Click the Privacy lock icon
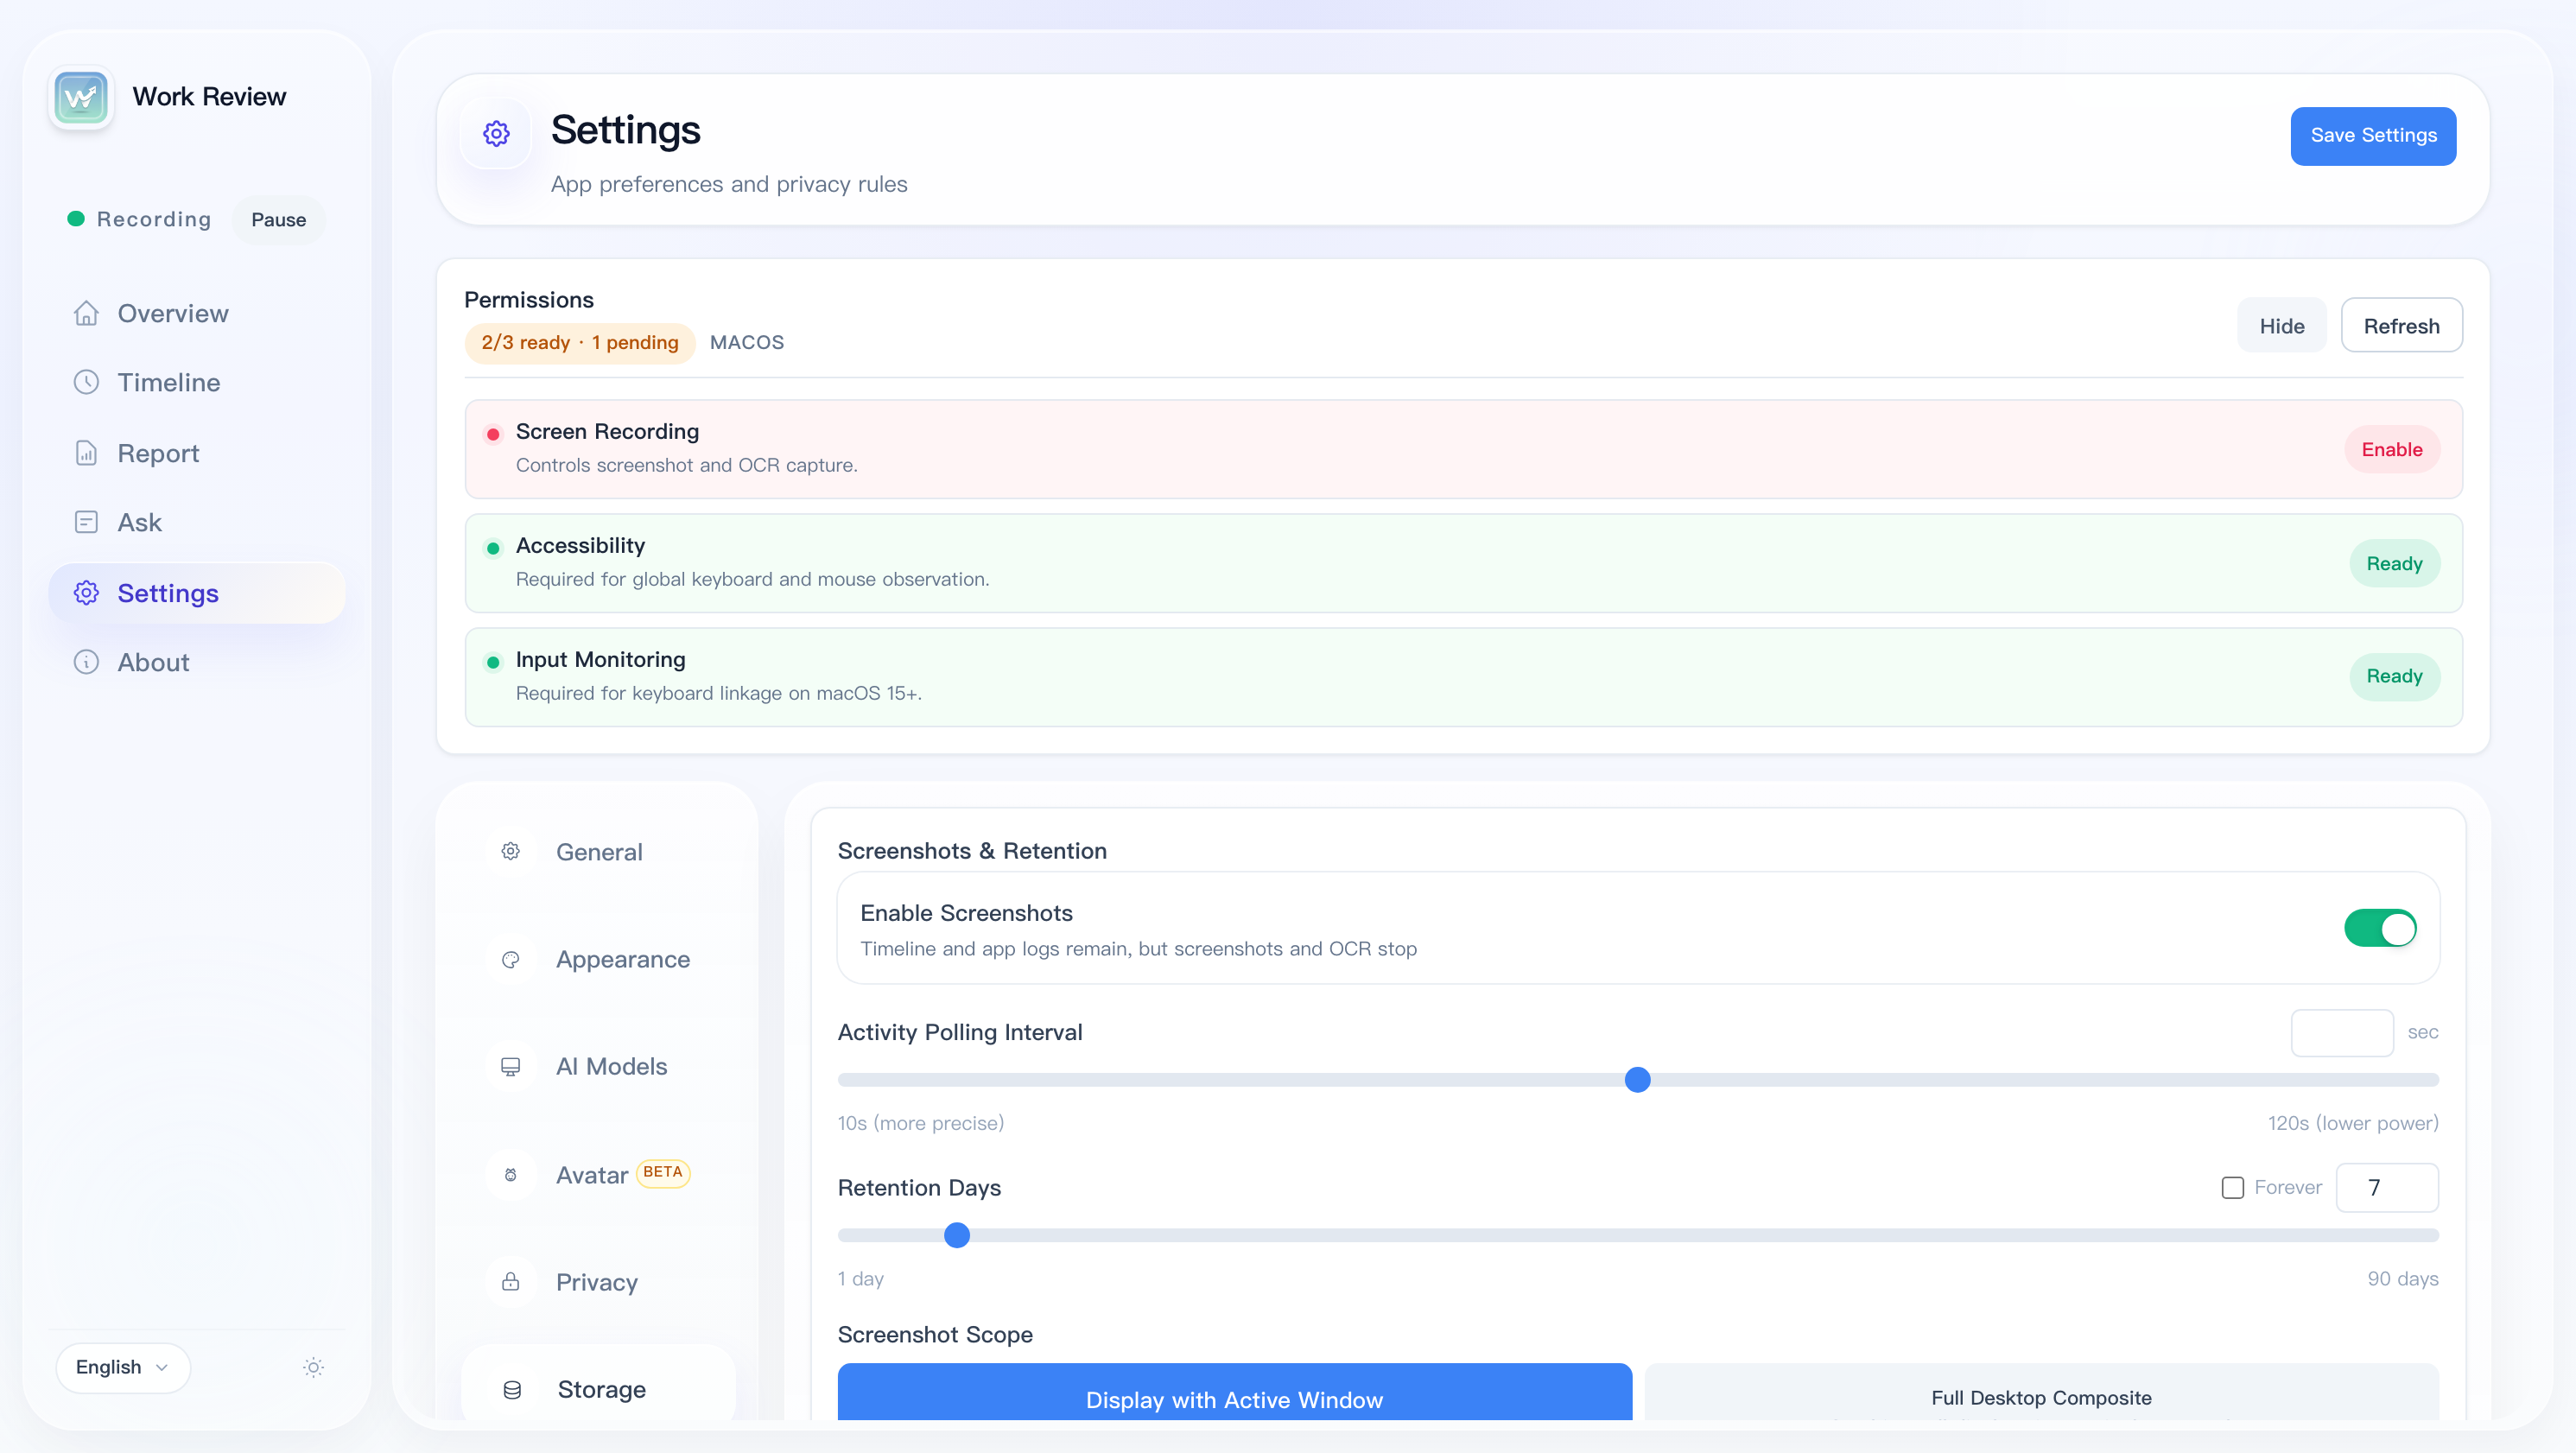Screen dimensions: 2576x1453 coord(510,1281)
